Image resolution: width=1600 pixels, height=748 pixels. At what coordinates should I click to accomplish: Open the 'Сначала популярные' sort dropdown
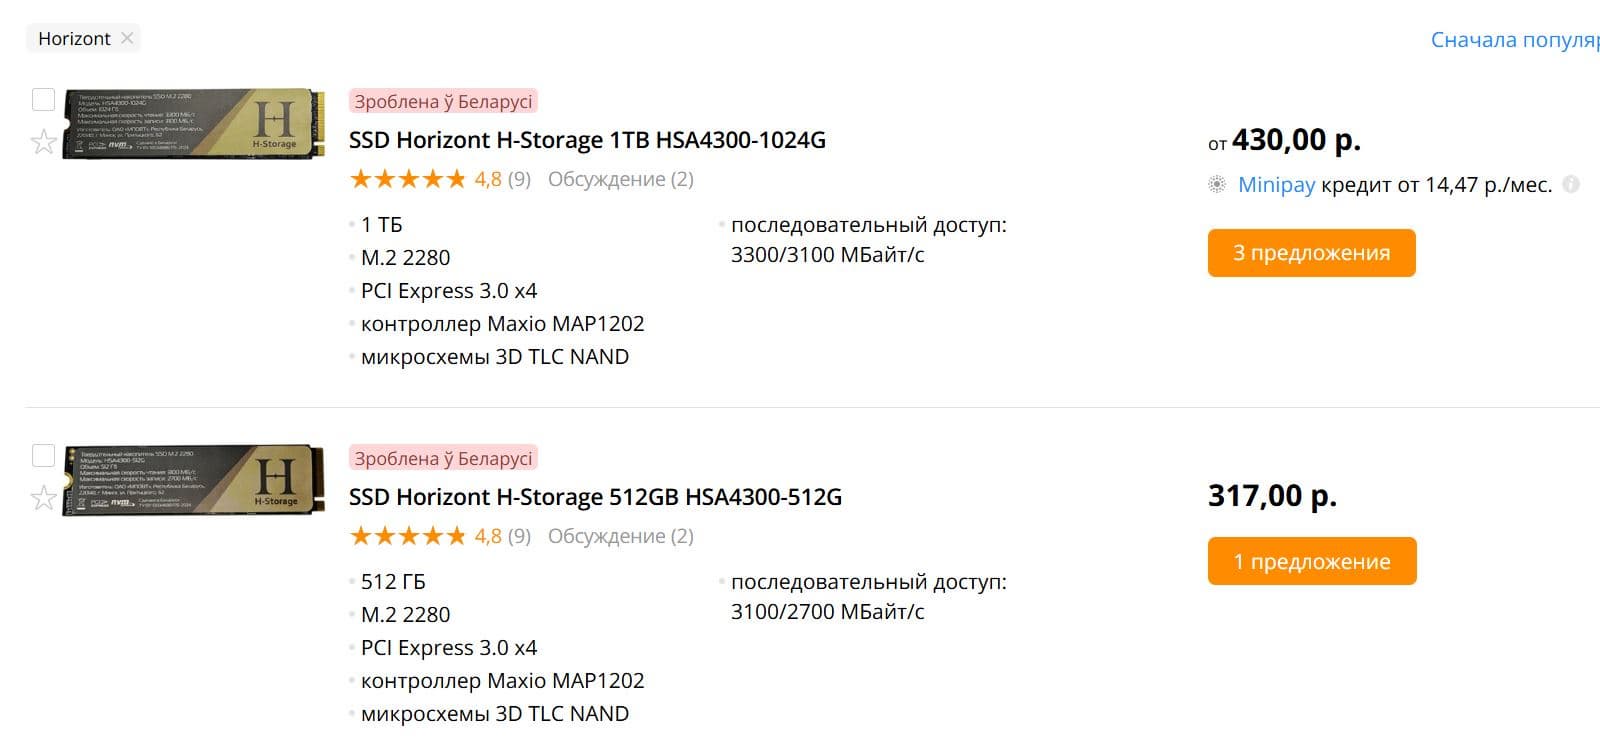click(x=1514, y=40)
